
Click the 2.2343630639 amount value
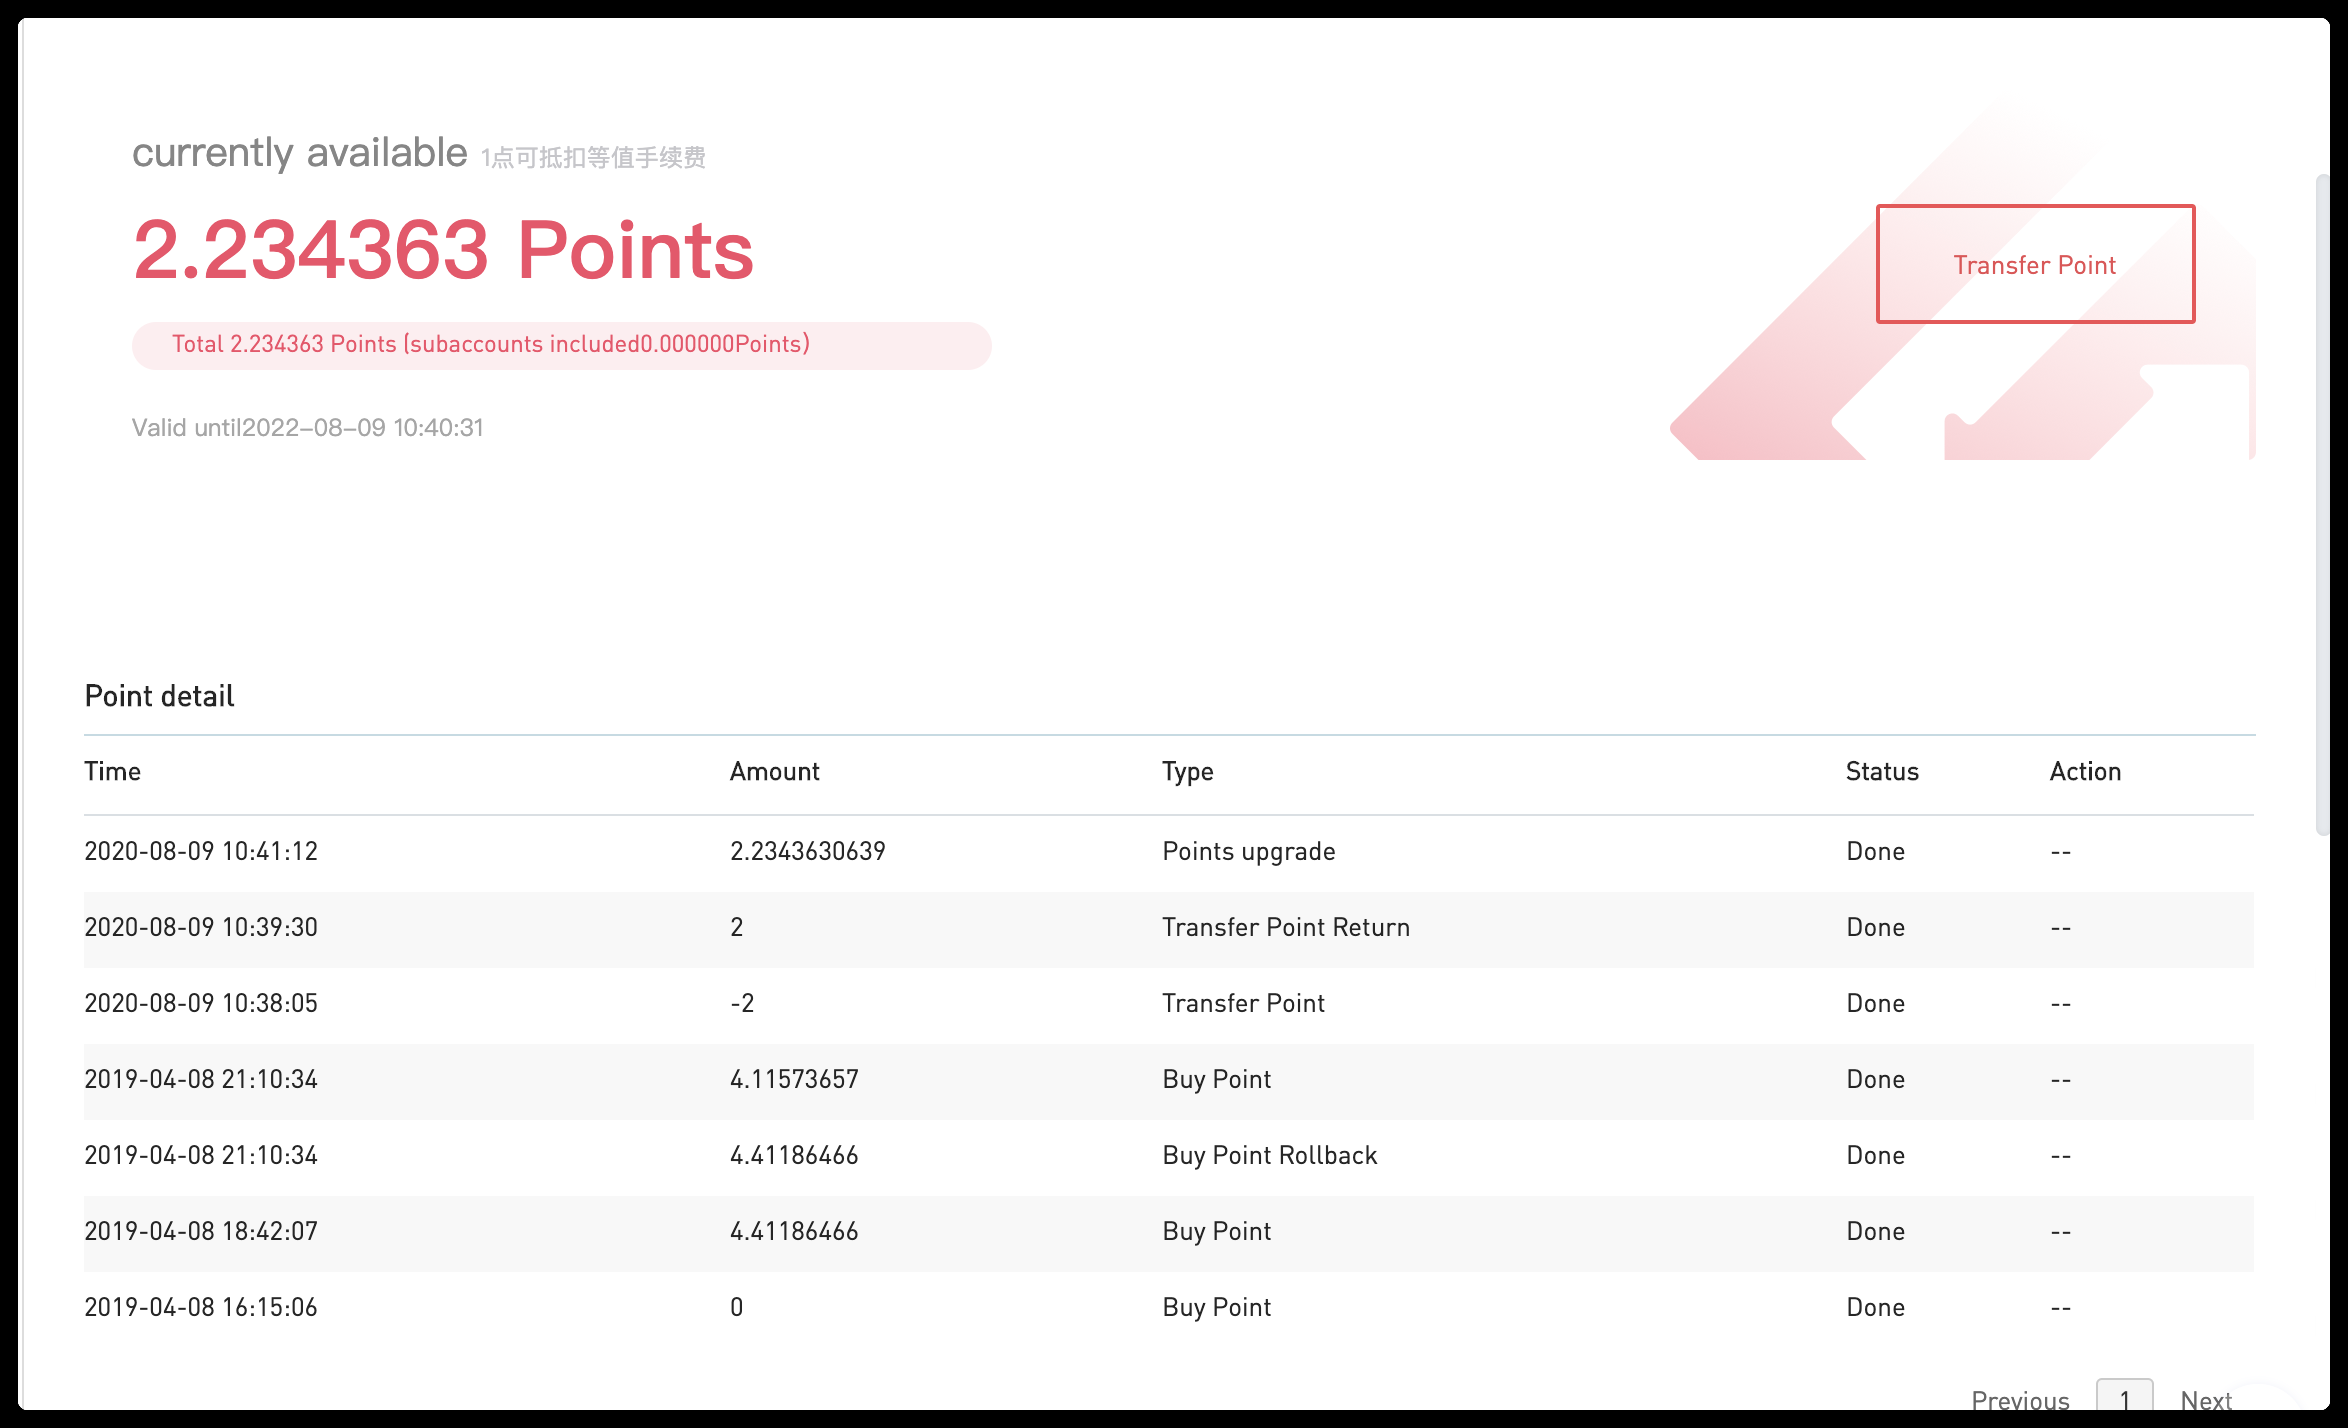[x=807, y=851]
